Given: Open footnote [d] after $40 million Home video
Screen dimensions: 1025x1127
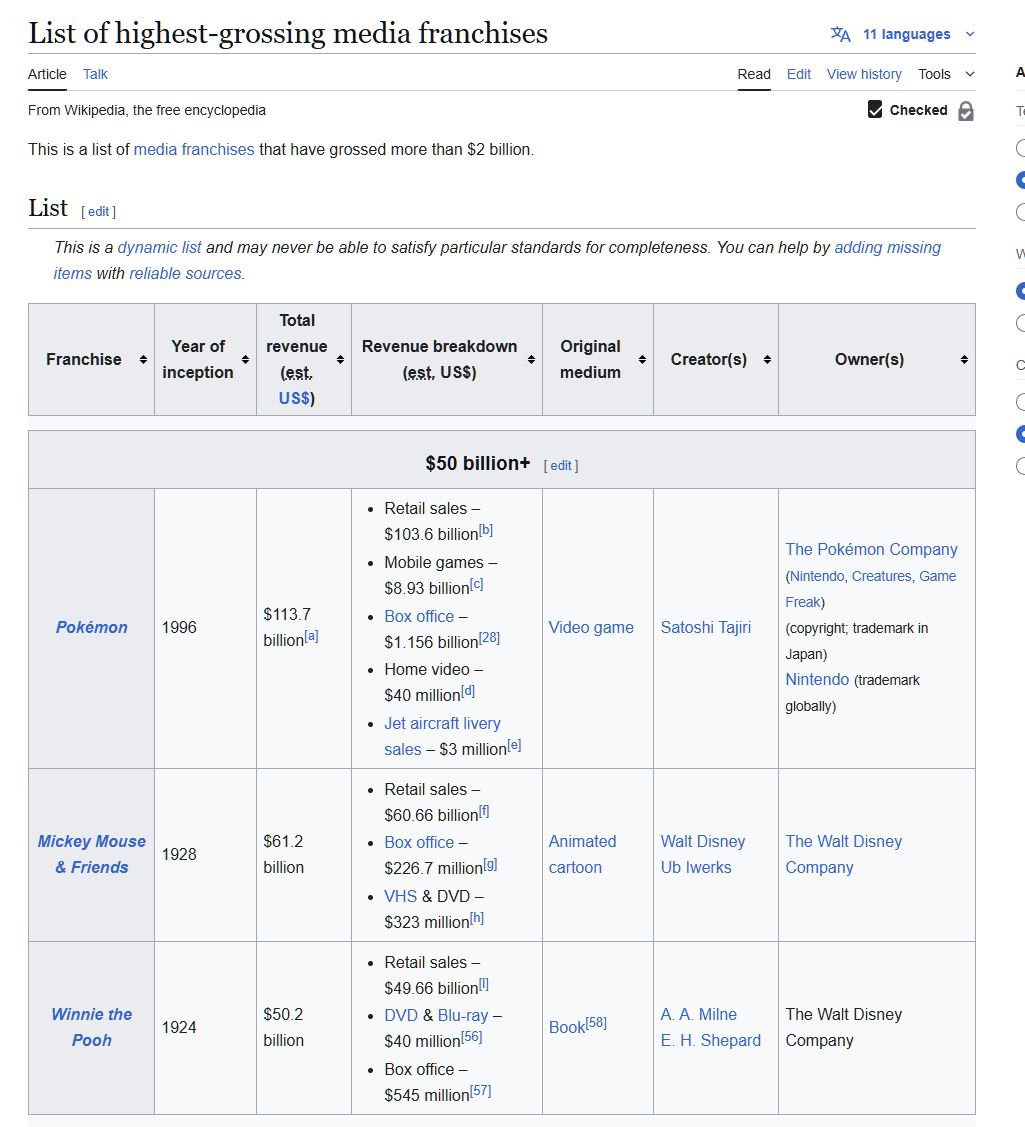Looking at the screenshot, I should 468,691.
